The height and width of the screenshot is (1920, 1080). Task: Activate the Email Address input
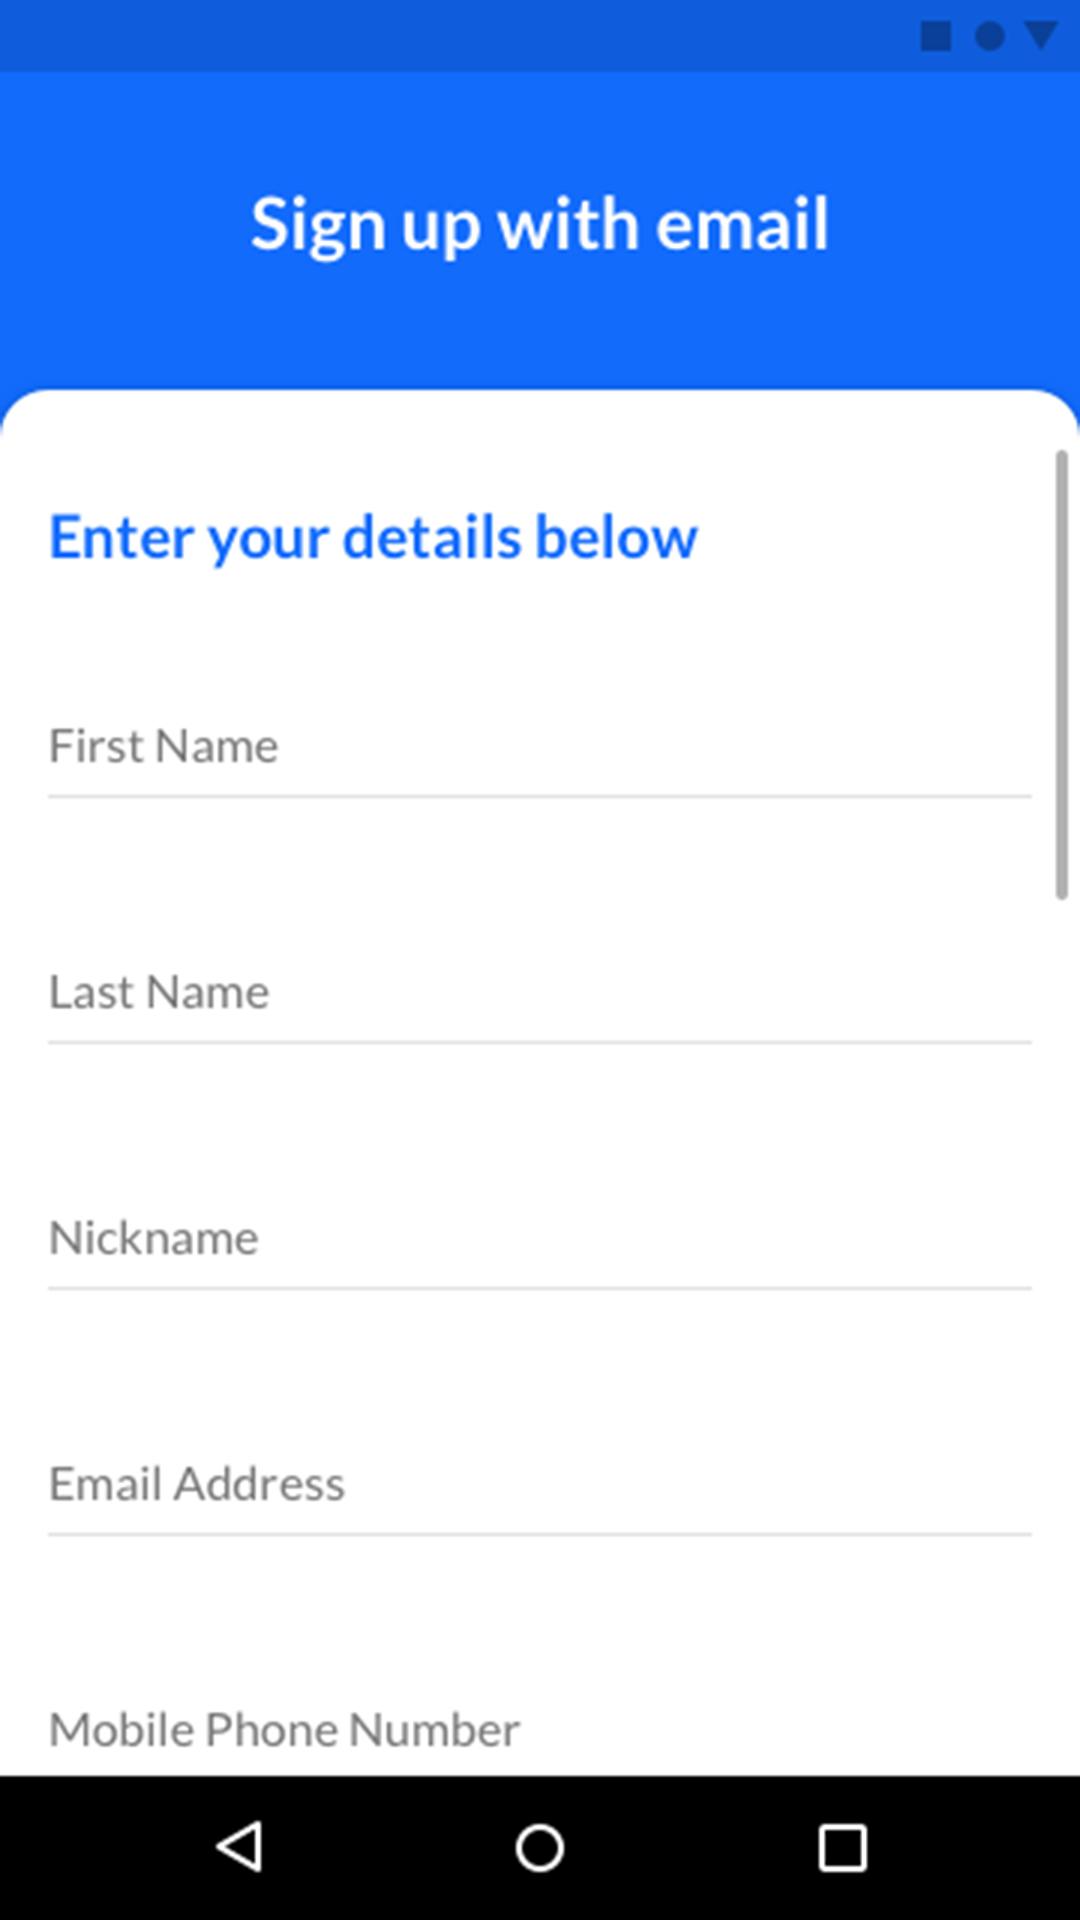[540, 1484]
